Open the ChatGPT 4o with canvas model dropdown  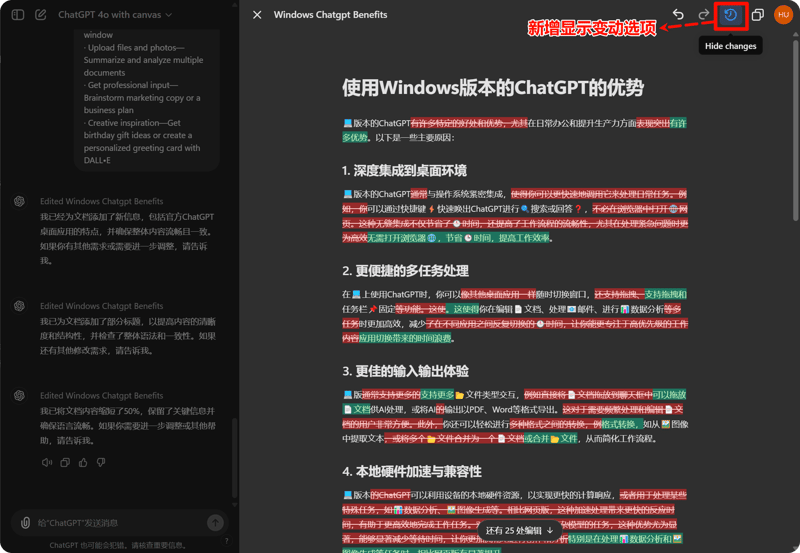coord(115,15)
